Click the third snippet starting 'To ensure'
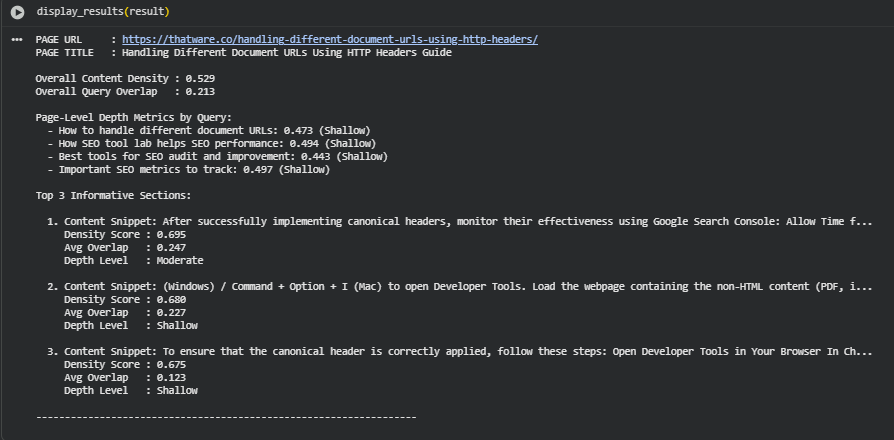This screenshot has height=440, width=894. point(466,352)
